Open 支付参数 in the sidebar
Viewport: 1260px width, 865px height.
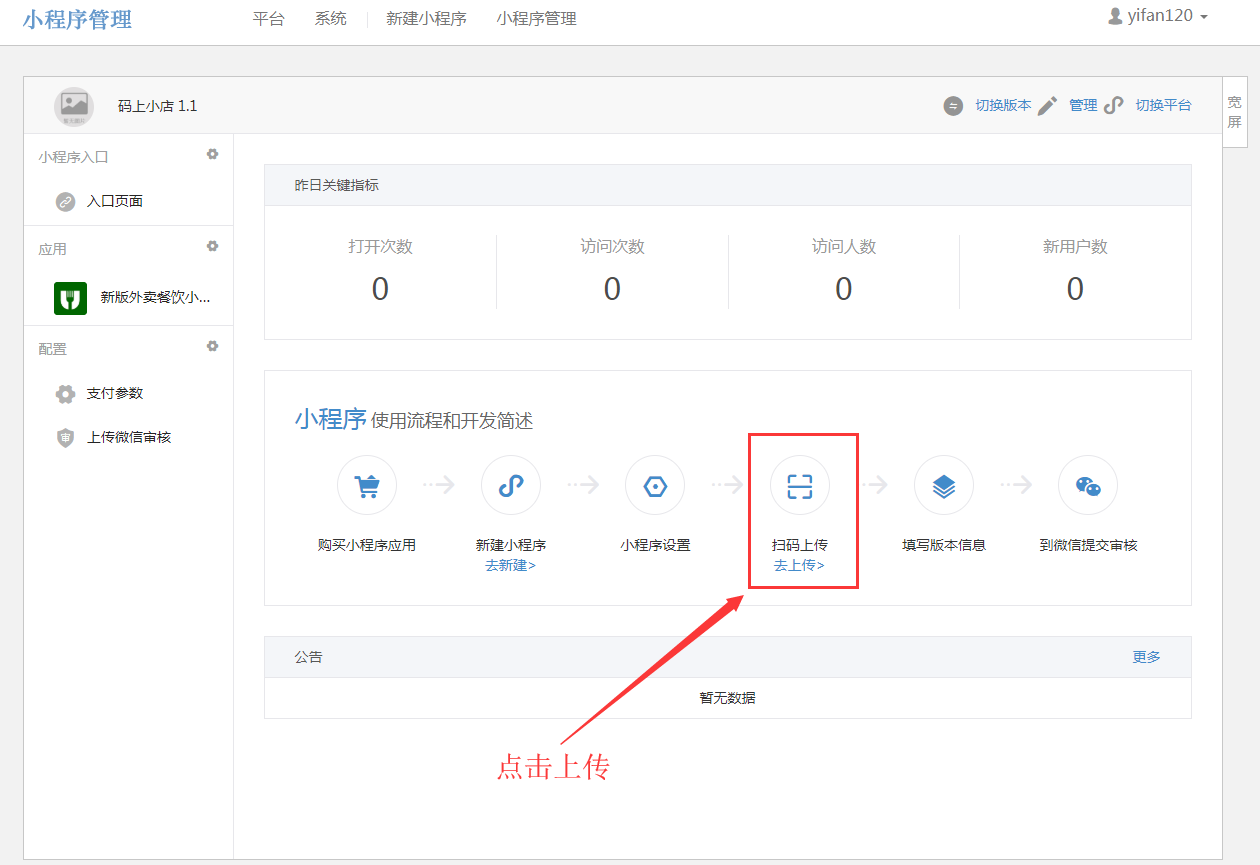[115, 393]
